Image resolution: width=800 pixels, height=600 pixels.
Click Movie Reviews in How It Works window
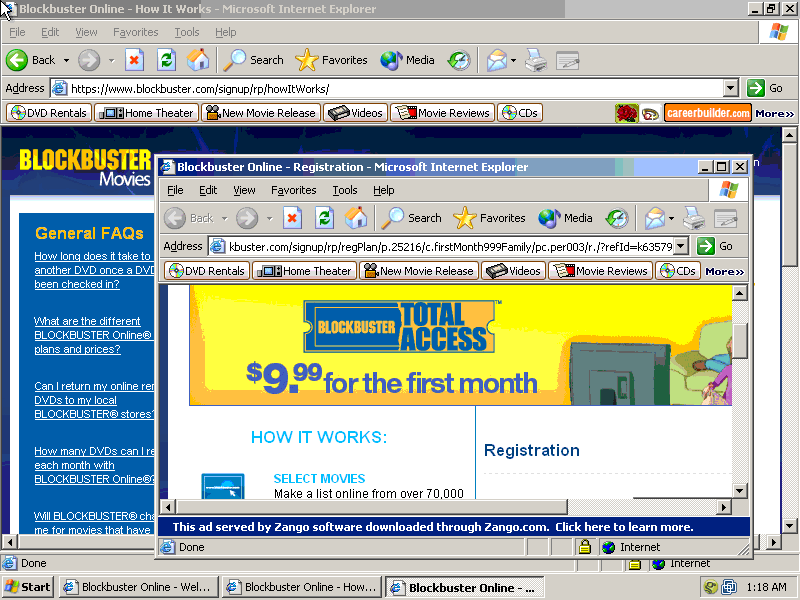[442, 113]
